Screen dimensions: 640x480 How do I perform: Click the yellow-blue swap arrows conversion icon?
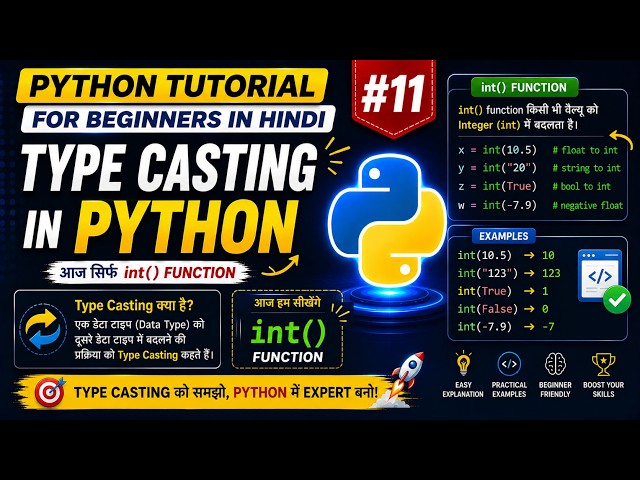tap(42, 329)
